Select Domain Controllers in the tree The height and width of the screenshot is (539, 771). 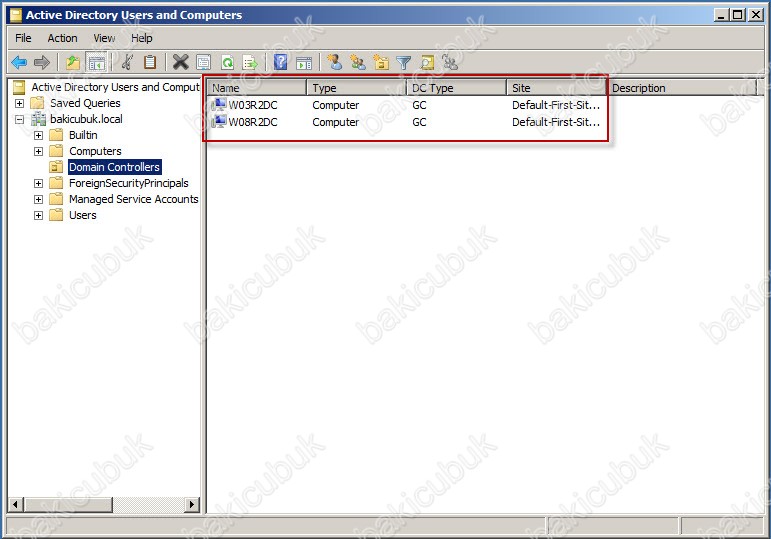pyautogui.click(x=115, y=167)
